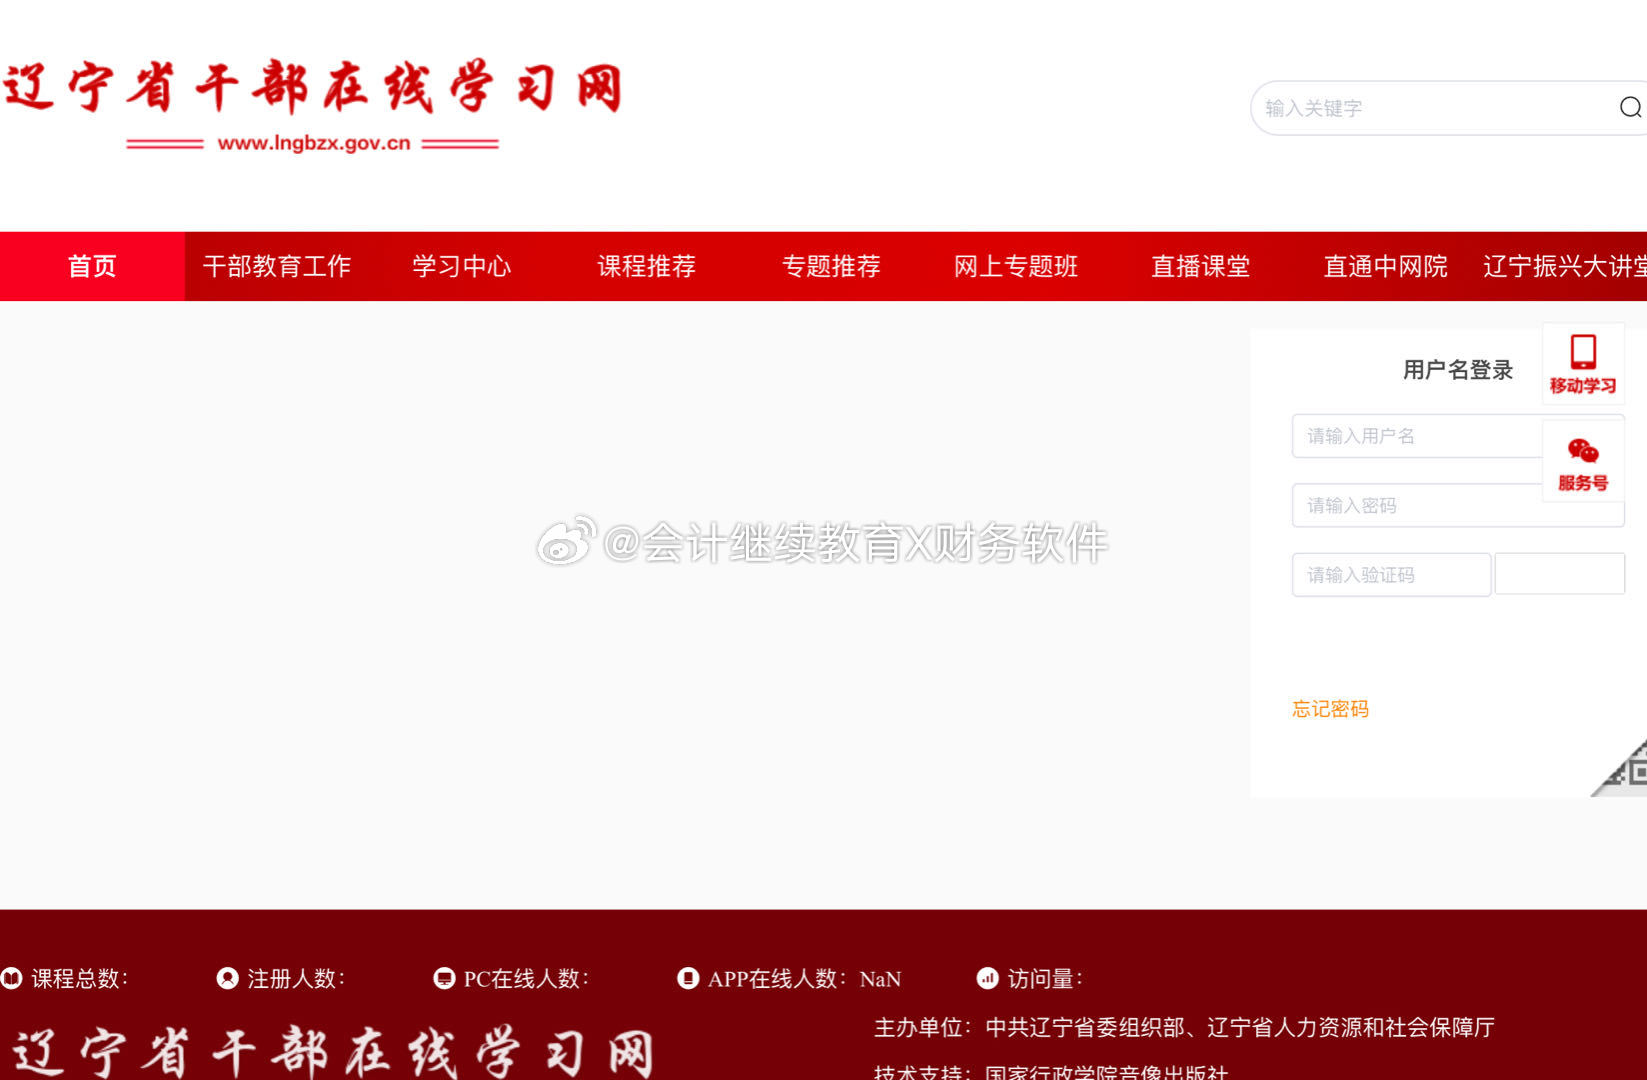This screenshot has height=1080, width=1647.
Task: Click the search magnifier icon
Action: pos(1630,107)
